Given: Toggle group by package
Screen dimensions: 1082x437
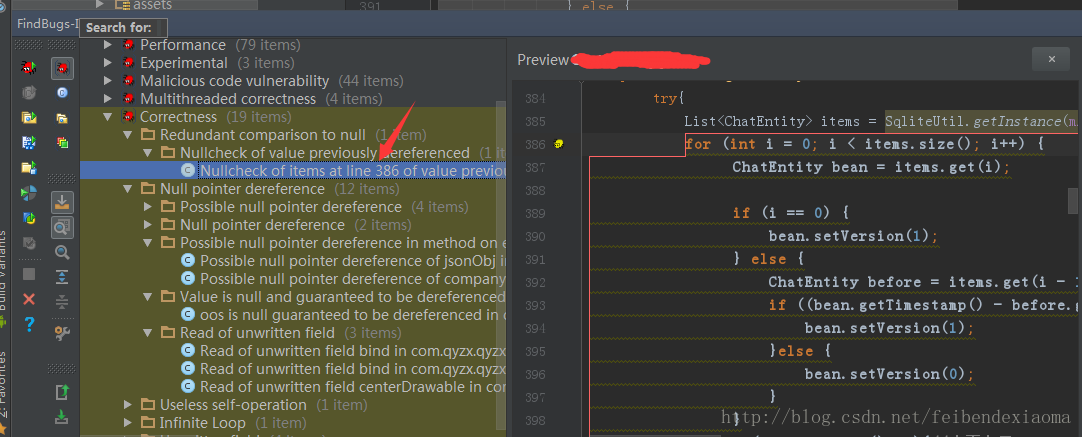Looking at the screenshot, I should click(62, 118).
